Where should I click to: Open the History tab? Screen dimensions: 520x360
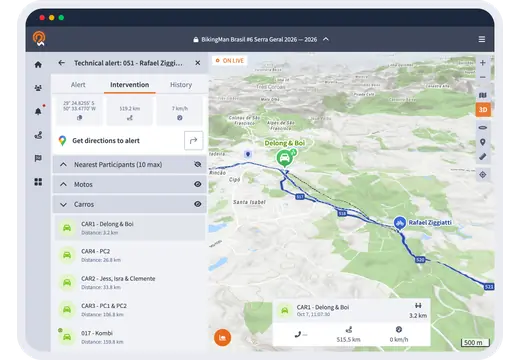coord(181,85)
